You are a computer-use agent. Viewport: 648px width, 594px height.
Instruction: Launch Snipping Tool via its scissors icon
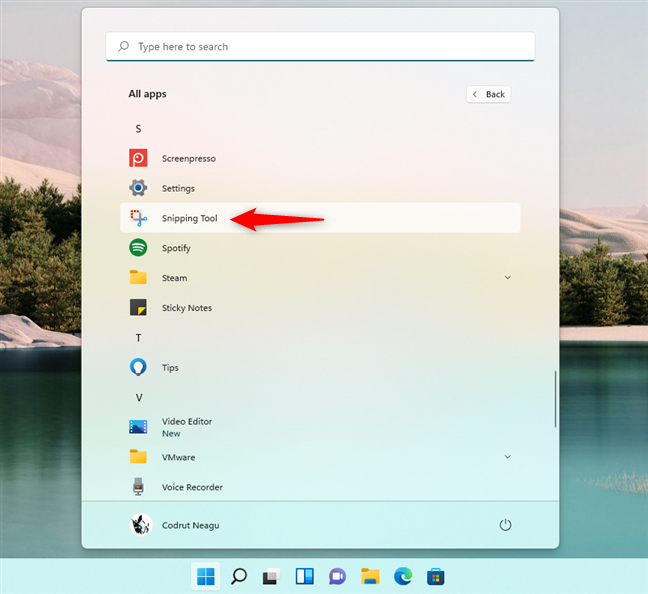138,218
